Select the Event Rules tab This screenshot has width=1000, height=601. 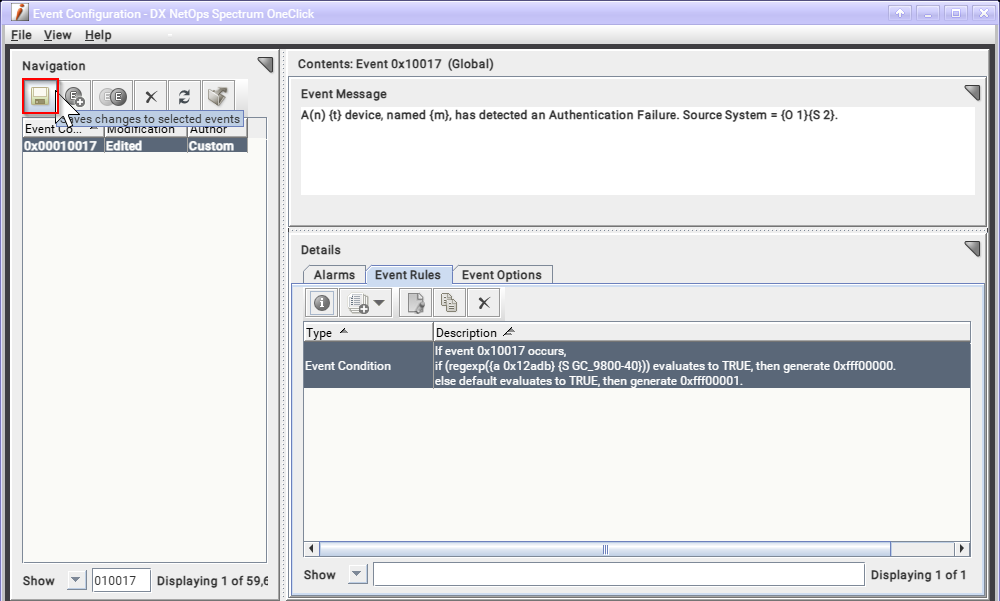pyautogui.click(x=408, y=275)
